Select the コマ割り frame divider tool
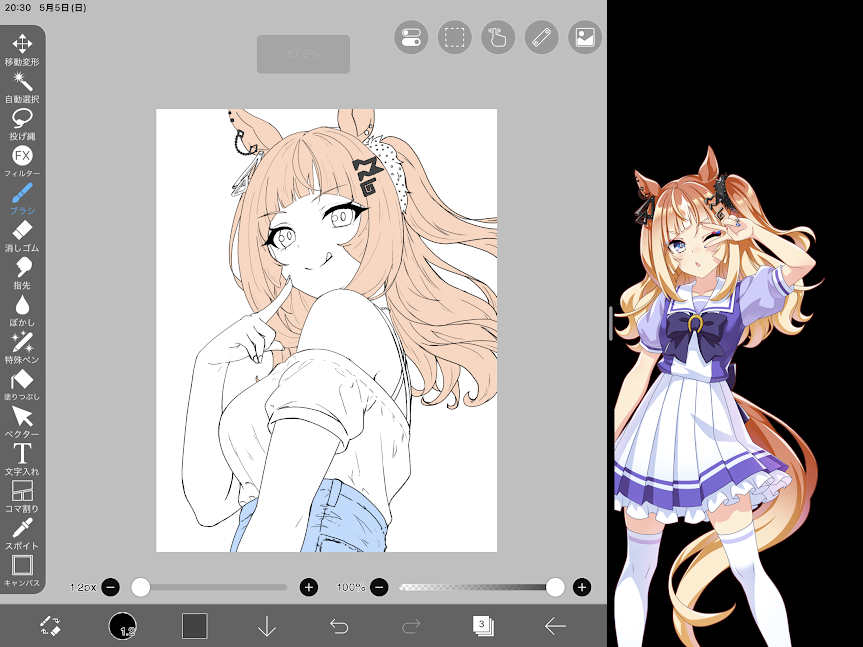This screenshot has width=863, height=647. pos(22,496)
